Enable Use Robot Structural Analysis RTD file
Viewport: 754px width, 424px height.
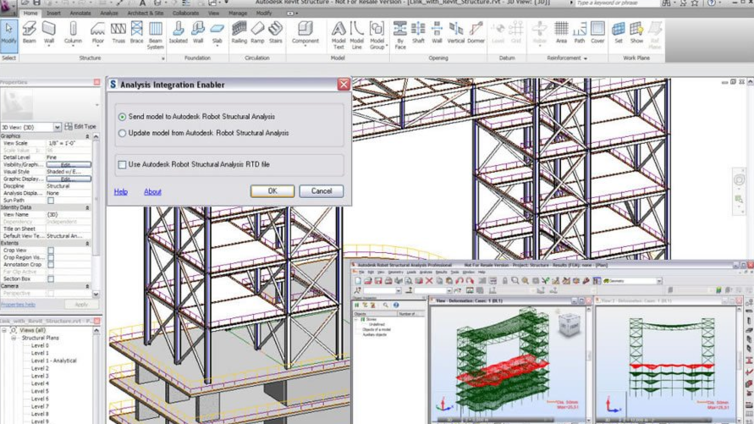123,164
